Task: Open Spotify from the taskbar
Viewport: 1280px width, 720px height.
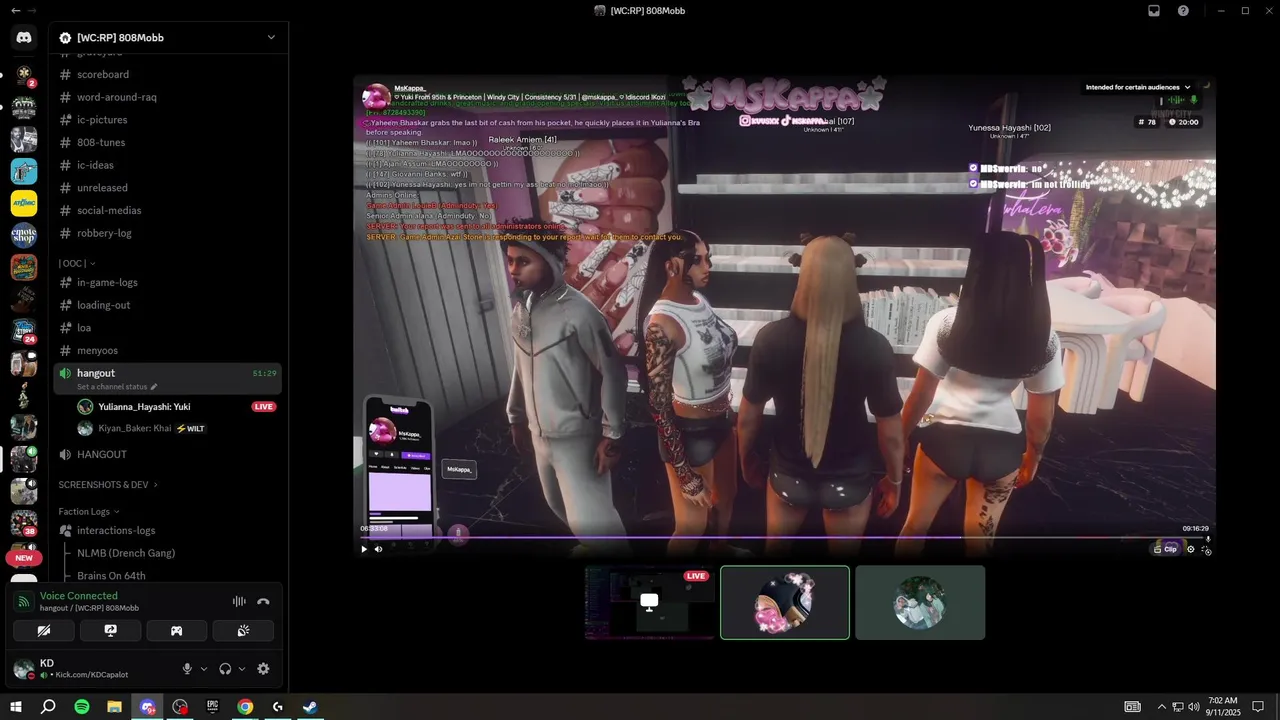Action: click(x=82, y=707)
